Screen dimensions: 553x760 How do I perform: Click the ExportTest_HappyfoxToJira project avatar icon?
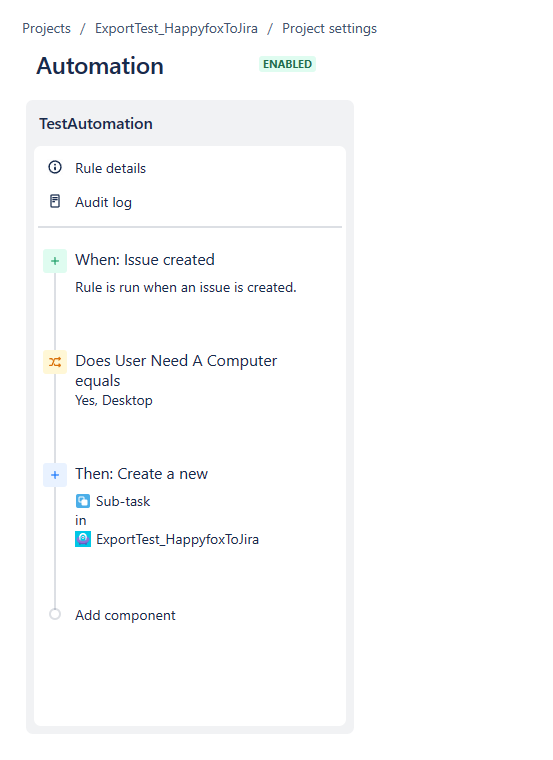coord(83,539)
